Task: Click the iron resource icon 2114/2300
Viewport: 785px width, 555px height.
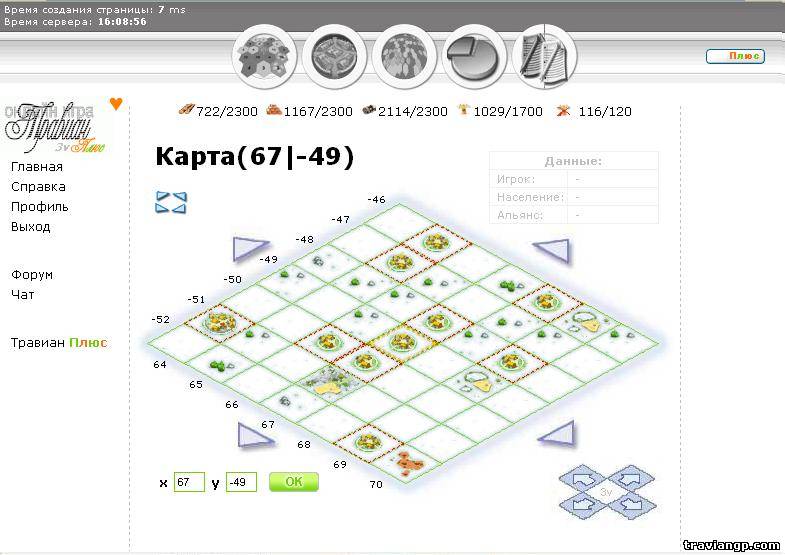Action: coord(369,110)
